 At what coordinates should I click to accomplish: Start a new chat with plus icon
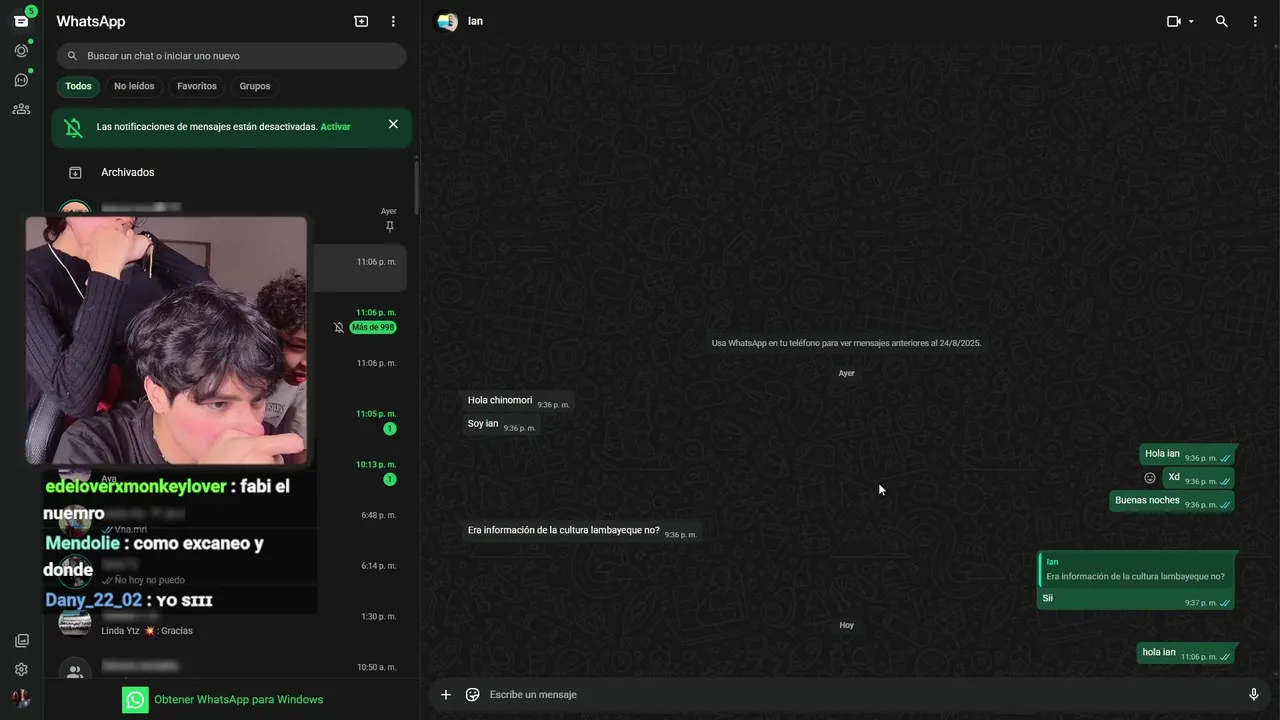tap(361, 21)
